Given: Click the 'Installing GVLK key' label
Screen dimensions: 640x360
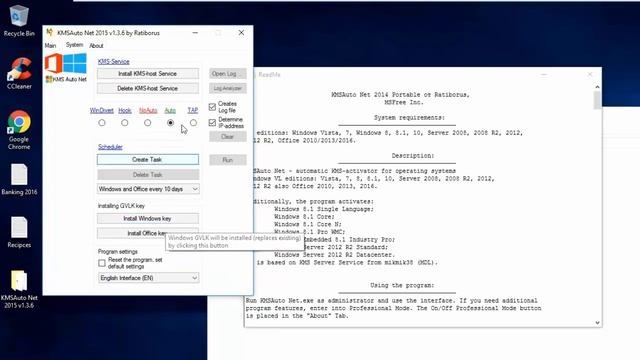Looking at the screenshot, I should click(121, 206).
